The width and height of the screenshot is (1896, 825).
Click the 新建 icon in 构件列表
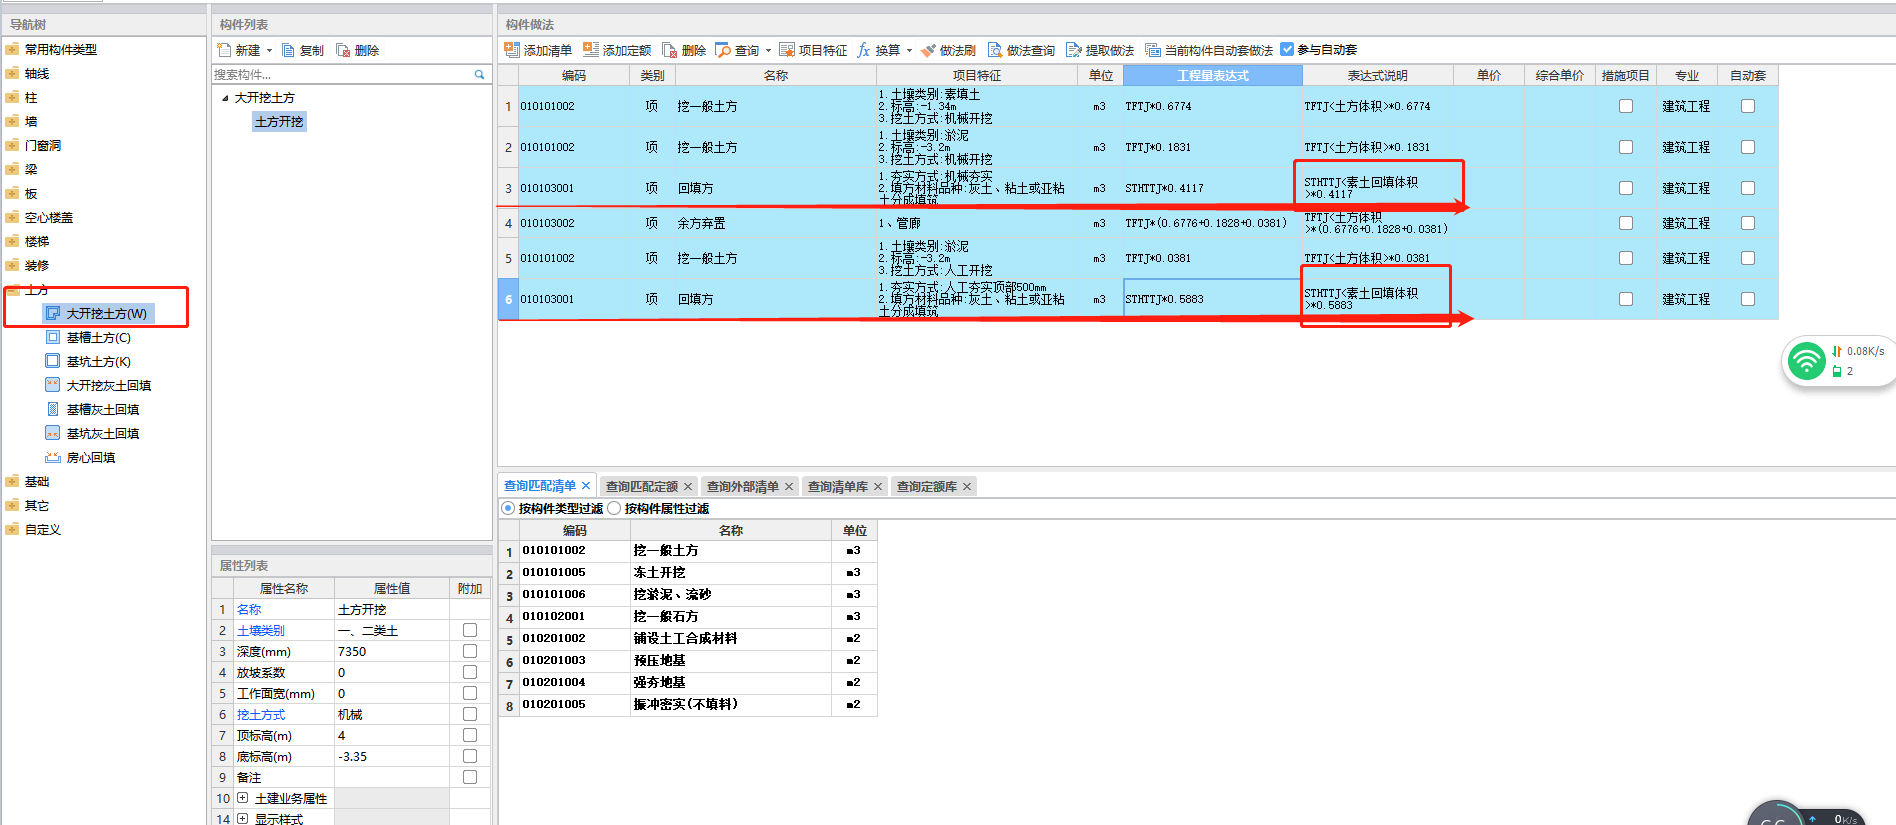coord(224,50)
